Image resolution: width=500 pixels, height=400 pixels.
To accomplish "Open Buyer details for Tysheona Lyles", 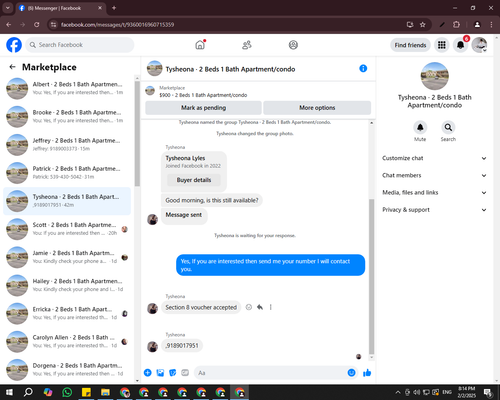I will [x=194, y=180].
